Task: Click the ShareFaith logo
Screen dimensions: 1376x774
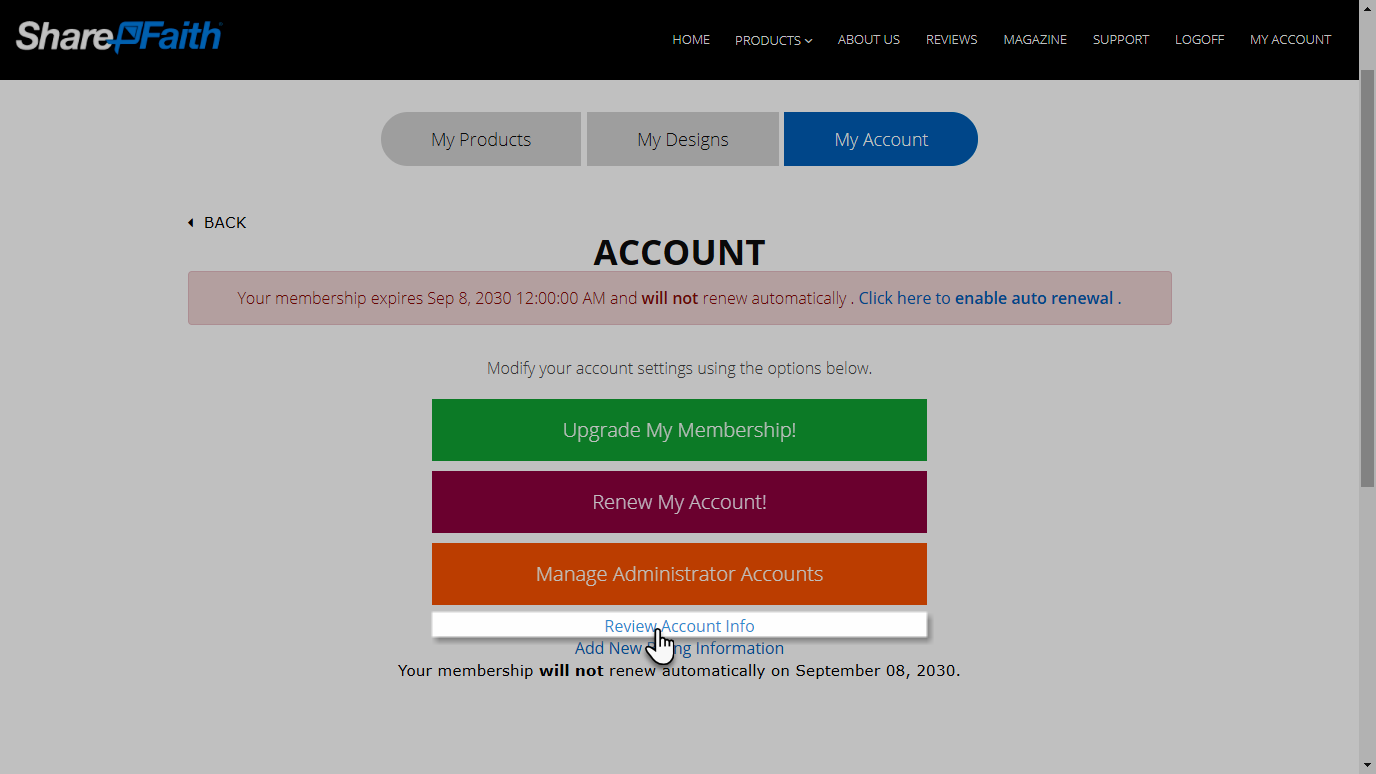Action: pos(119,37)
